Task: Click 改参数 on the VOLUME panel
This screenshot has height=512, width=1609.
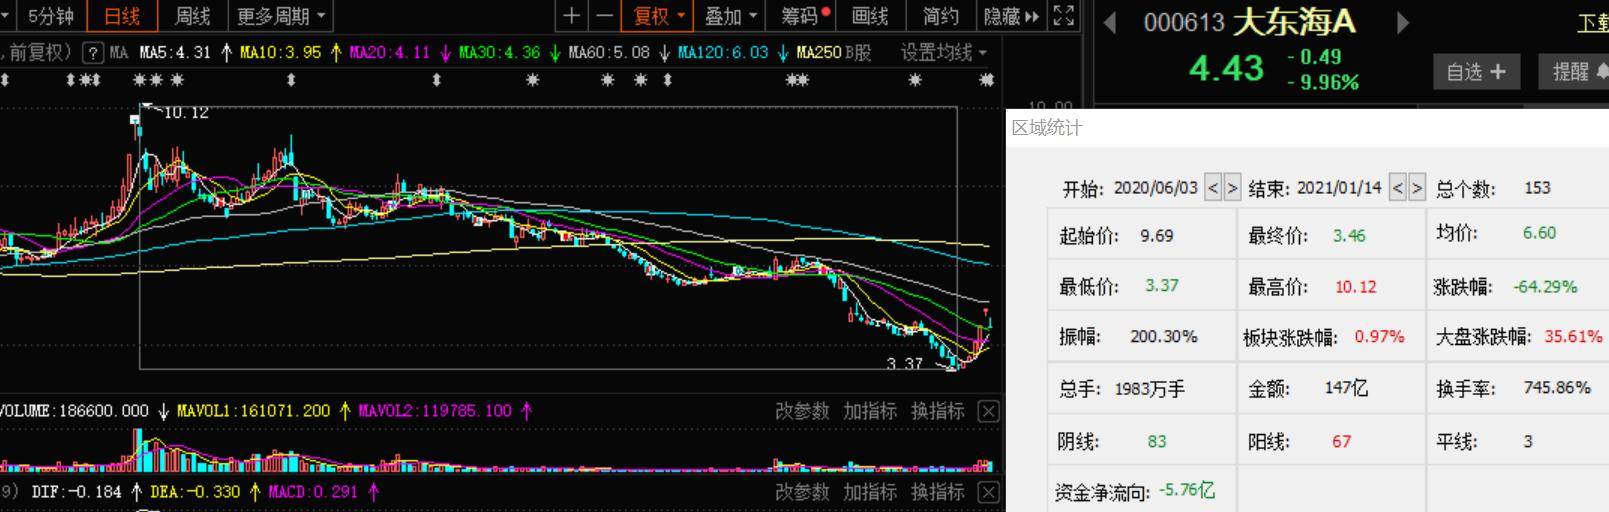Action: (802, 411)
